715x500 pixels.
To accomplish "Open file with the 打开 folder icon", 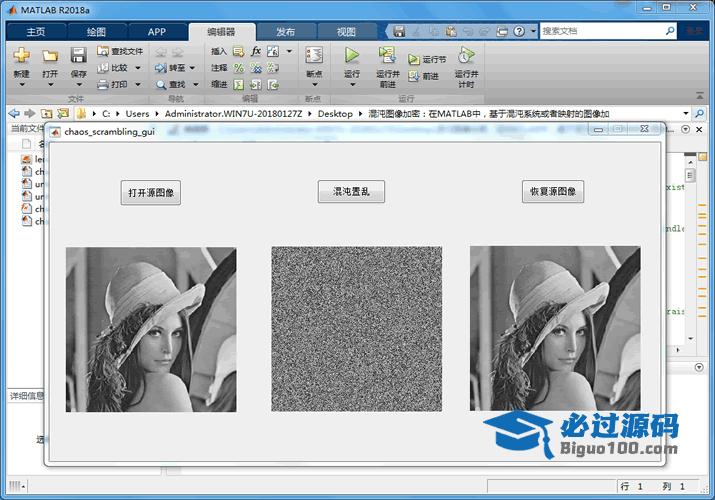I will [50, 56].
